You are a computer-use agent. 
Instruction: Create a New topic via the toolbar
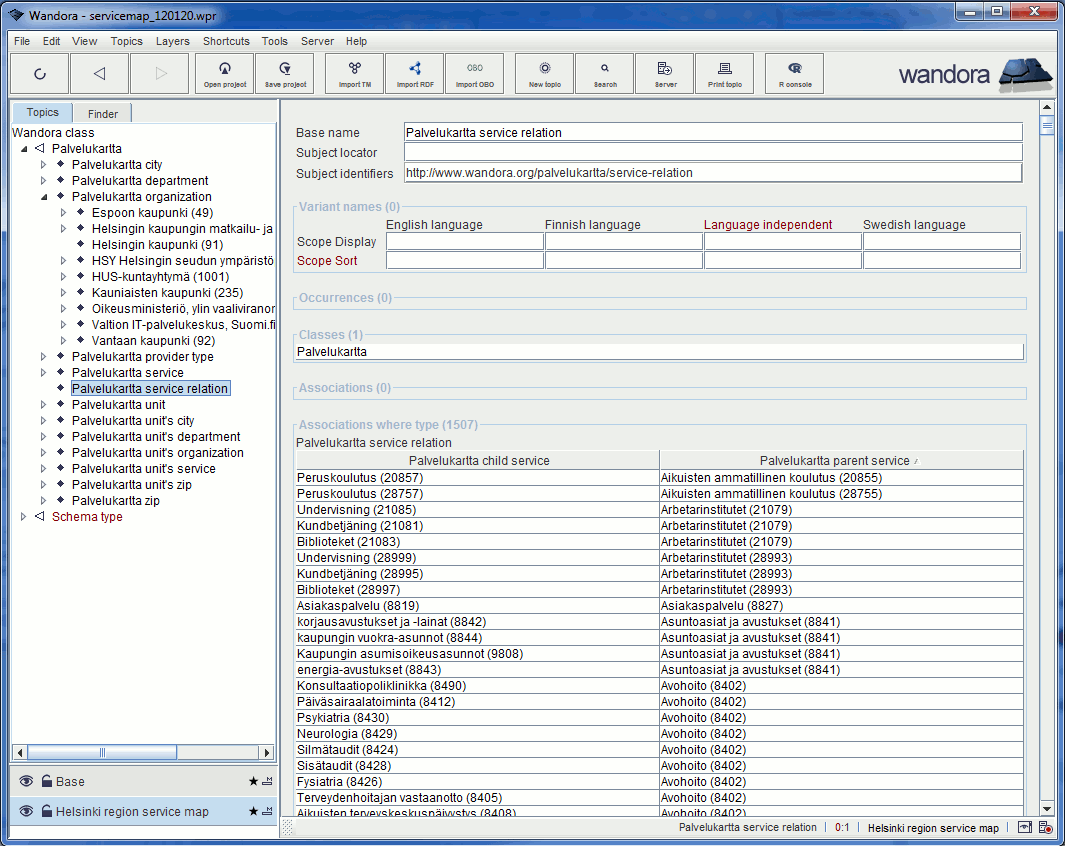tap(543, 73)
